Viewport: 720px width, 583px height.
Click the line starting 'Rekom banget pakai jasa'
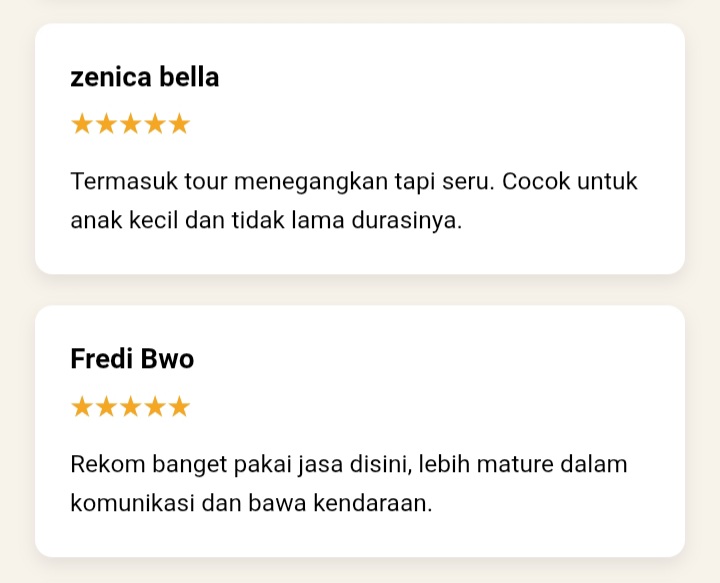349,465
